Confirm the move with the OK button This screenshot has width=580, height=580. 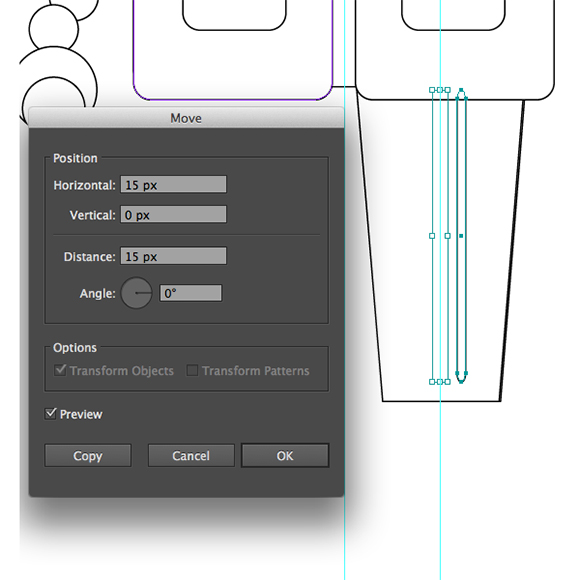coord(285,455)
